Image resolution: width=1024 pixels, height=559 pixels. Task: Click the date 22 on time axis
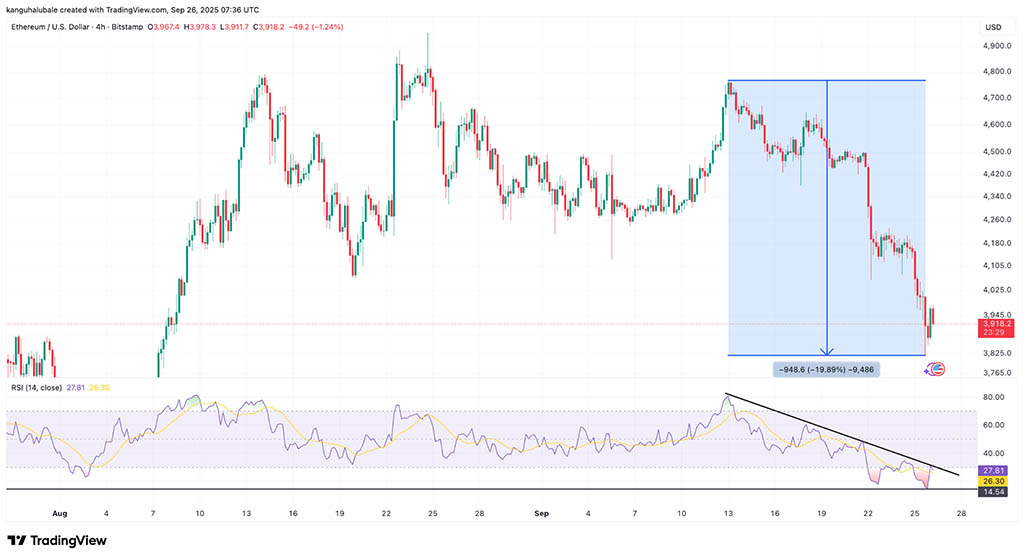(x=868, y=512)
